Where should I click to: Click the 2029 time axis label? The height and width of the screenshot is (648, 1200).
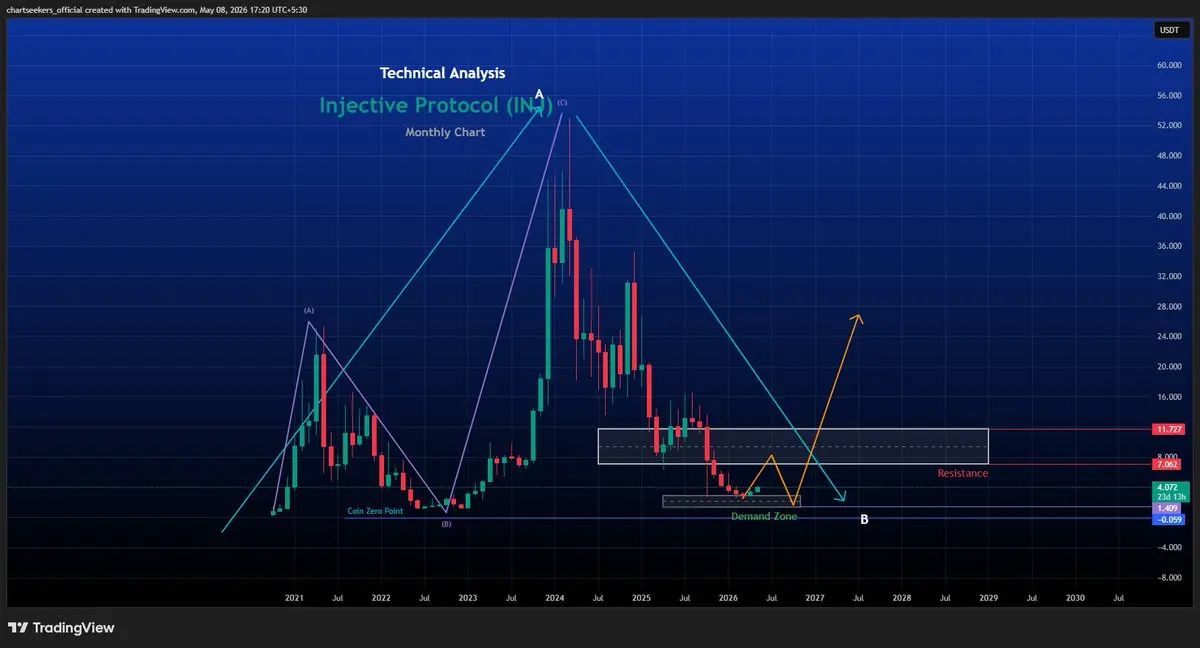(989, 597)
